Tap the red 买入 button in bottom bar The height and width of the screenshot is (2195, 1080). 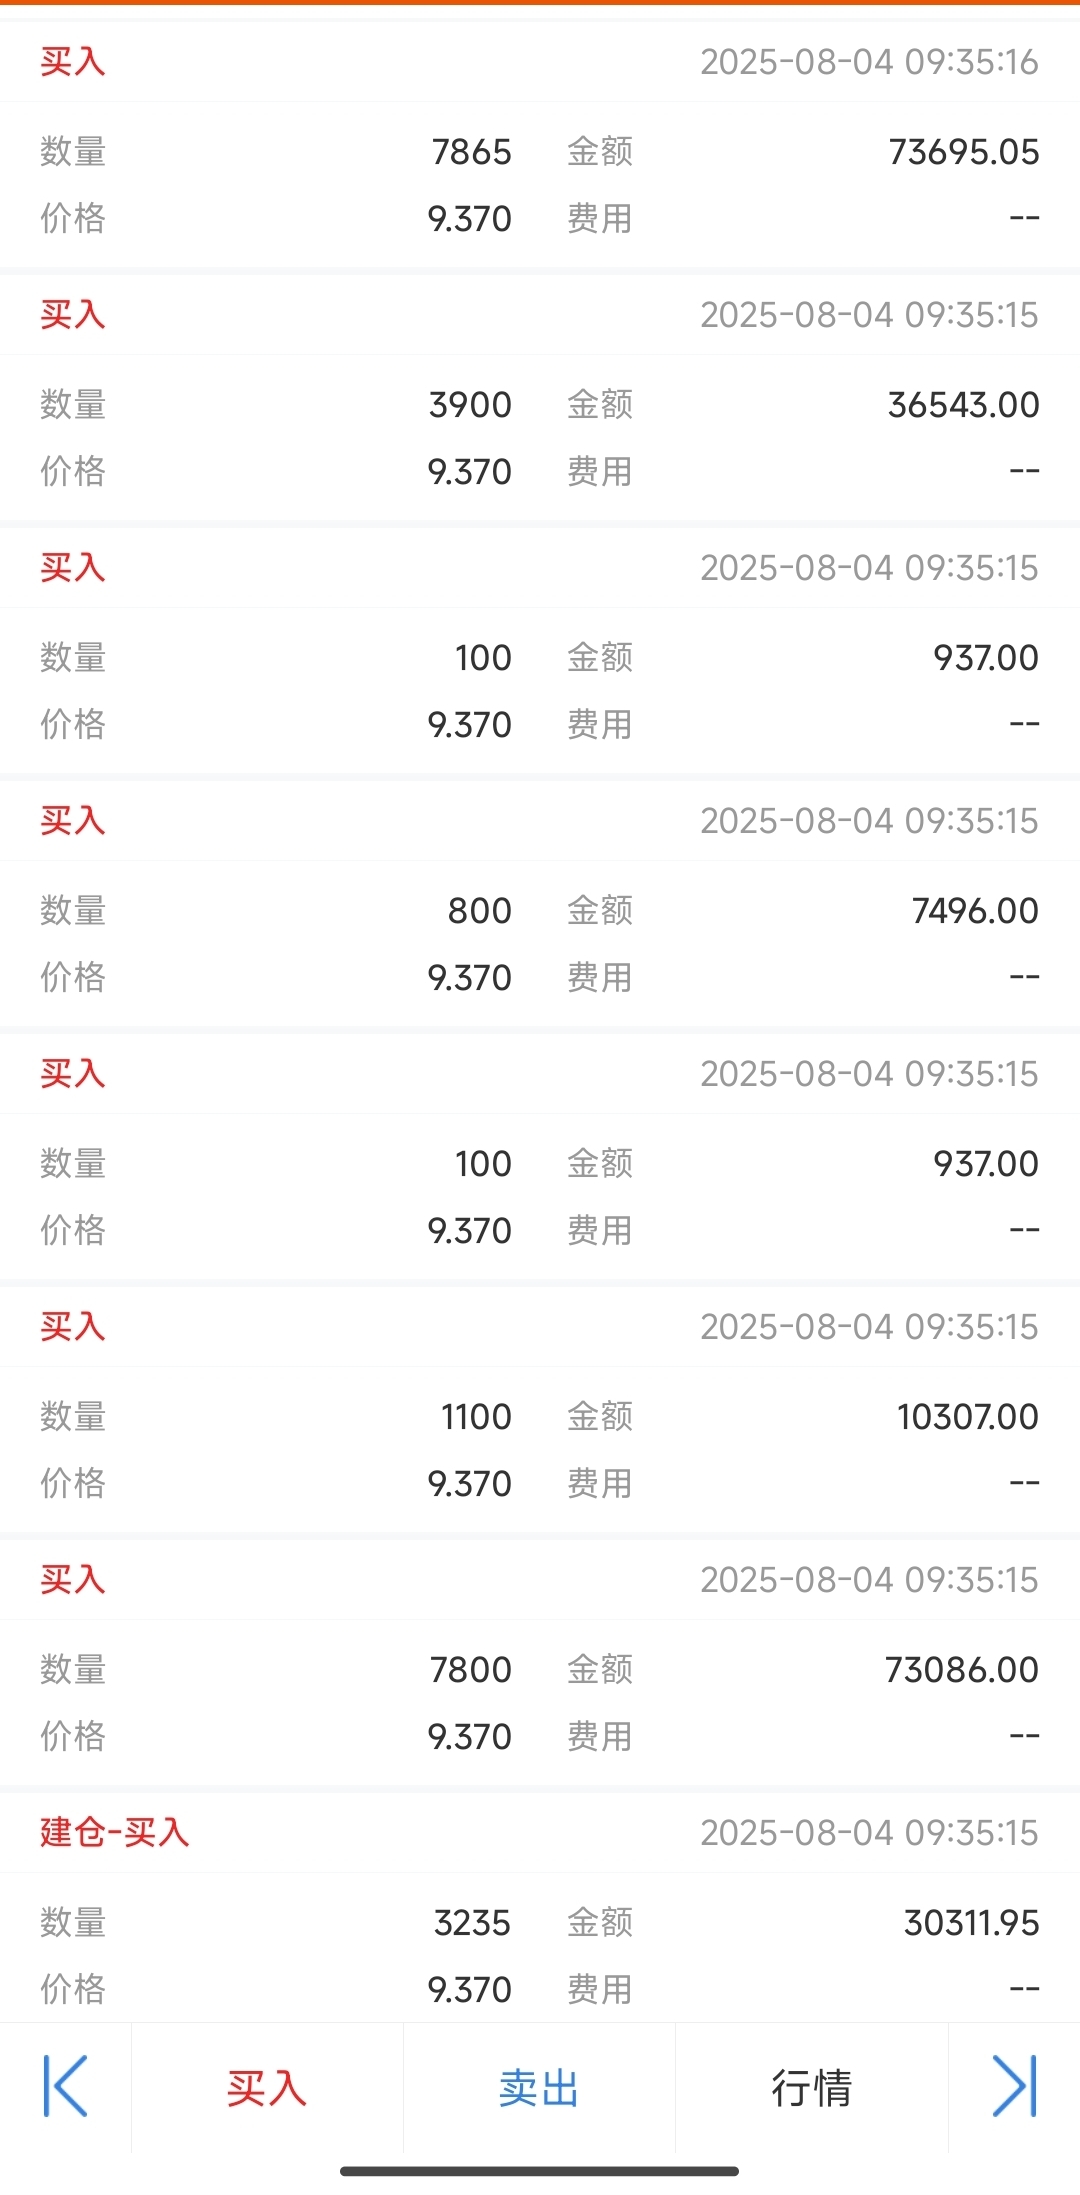tap(267, 2088)
